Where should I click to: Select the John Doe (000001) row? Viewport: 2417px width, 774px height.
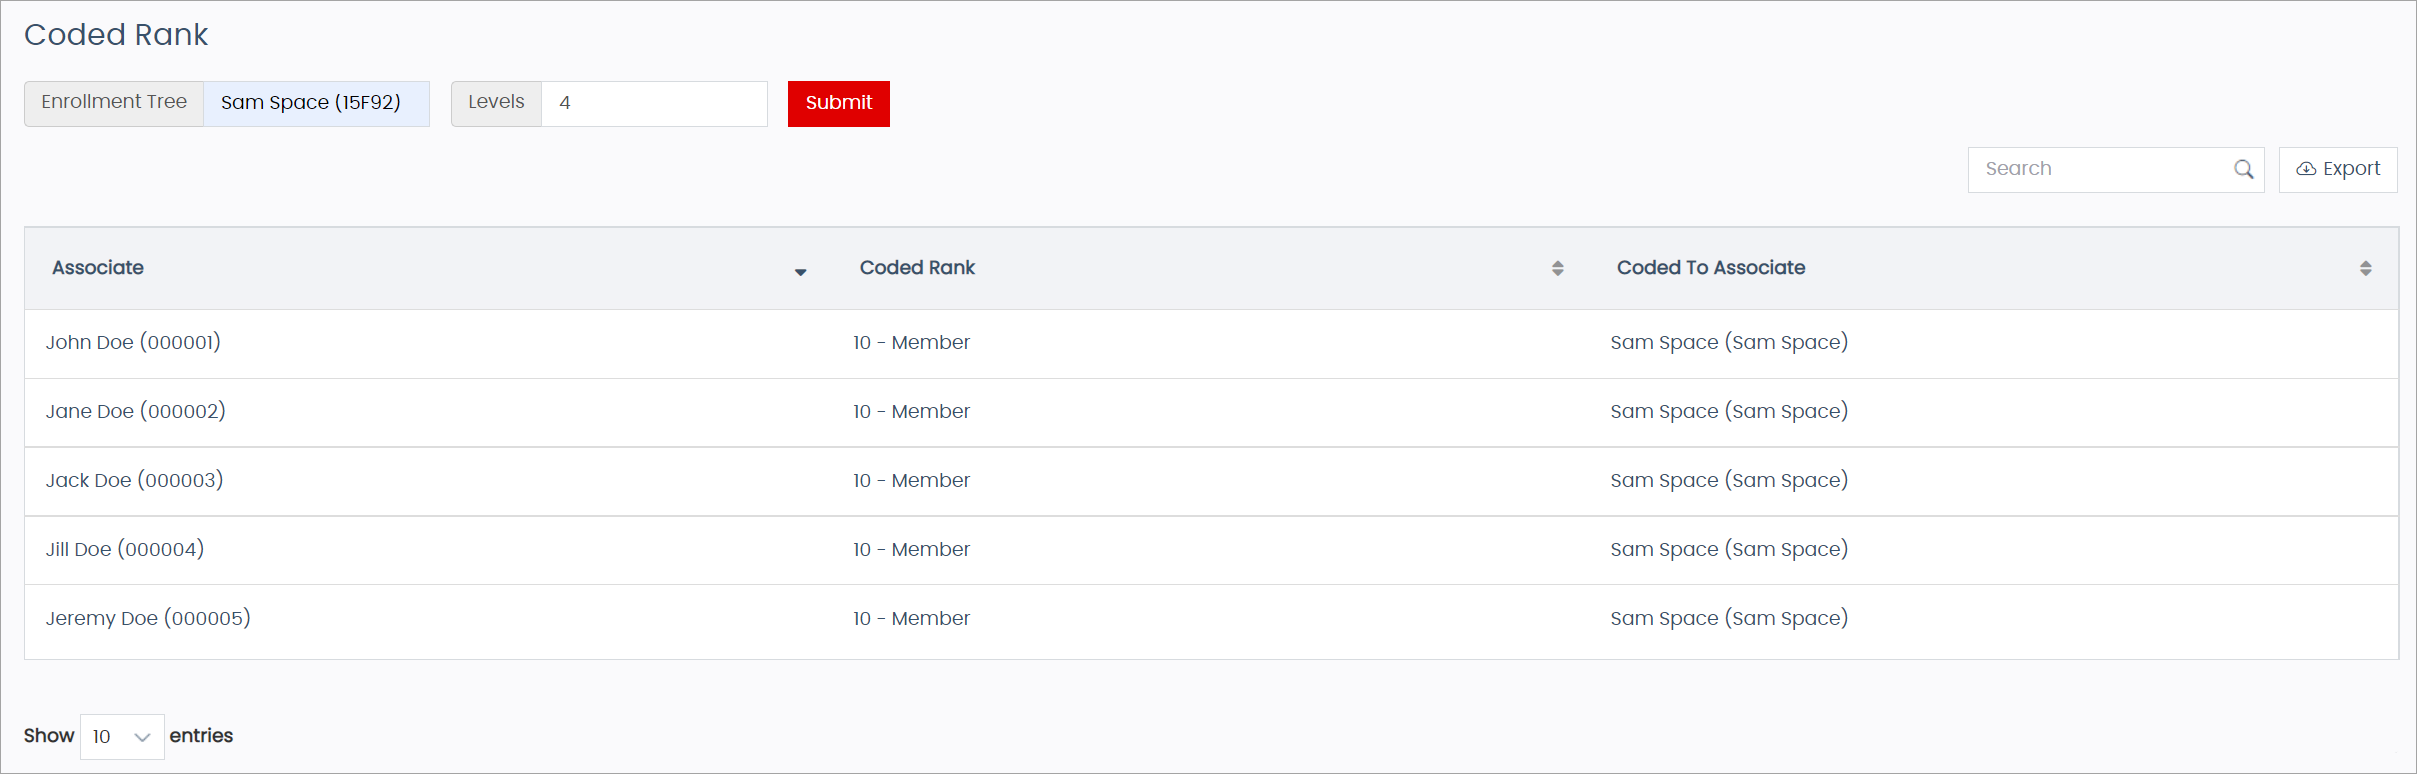point(133,343)
